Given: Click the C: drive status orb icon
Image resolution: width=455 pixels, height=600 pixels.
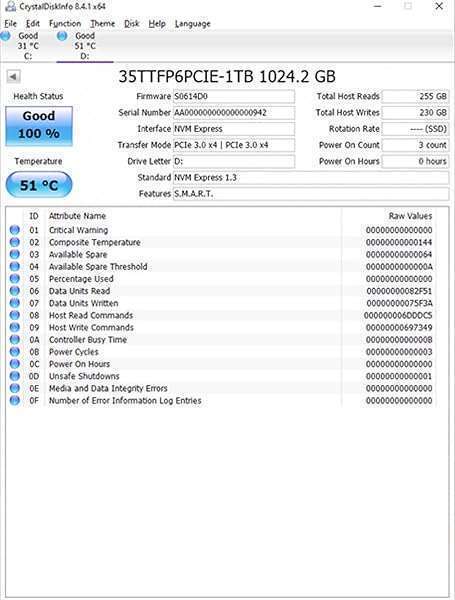Looking at the screenshot, I should [x=5, y=36].
